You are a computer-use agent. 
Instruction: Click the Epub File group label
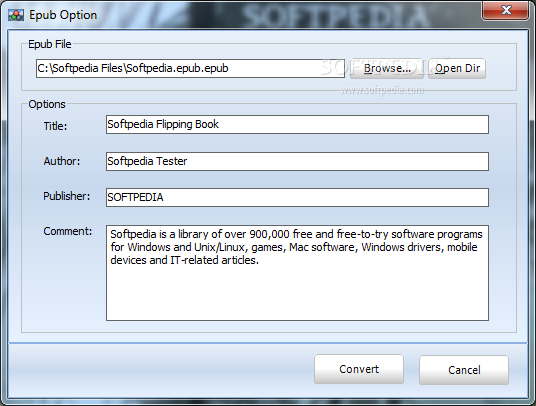point(50,44)
